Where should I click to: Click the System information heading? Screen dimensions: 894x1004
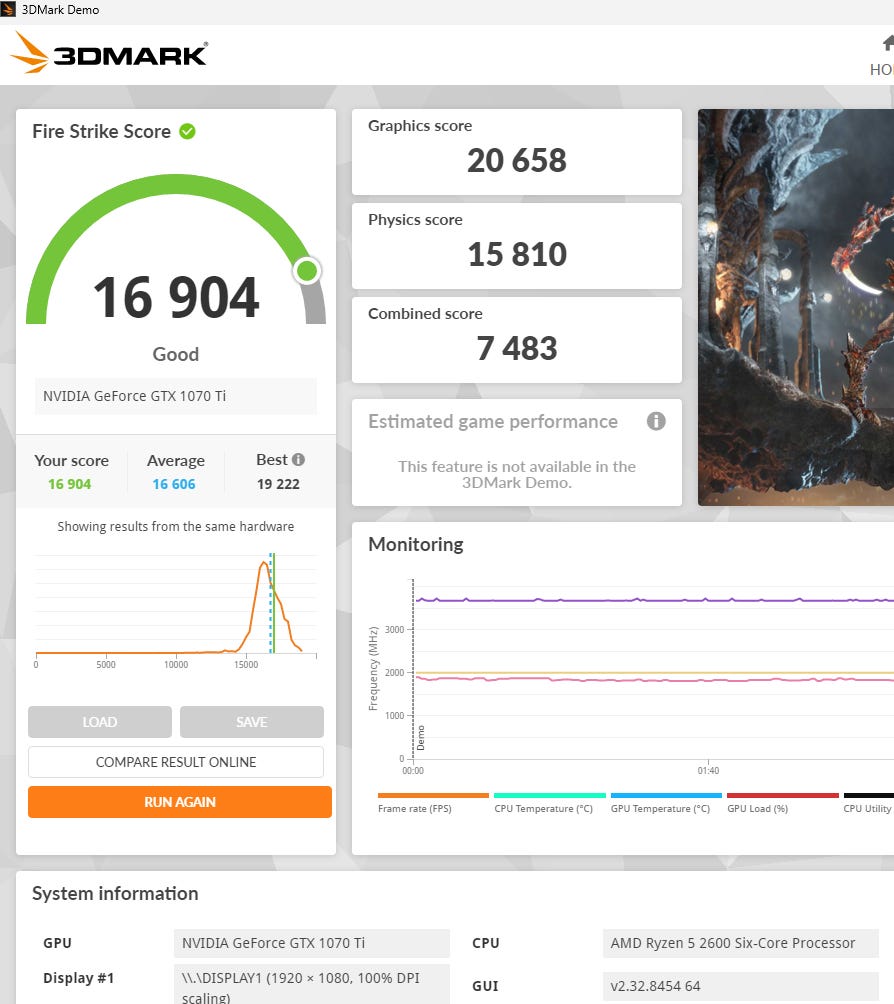115,893
